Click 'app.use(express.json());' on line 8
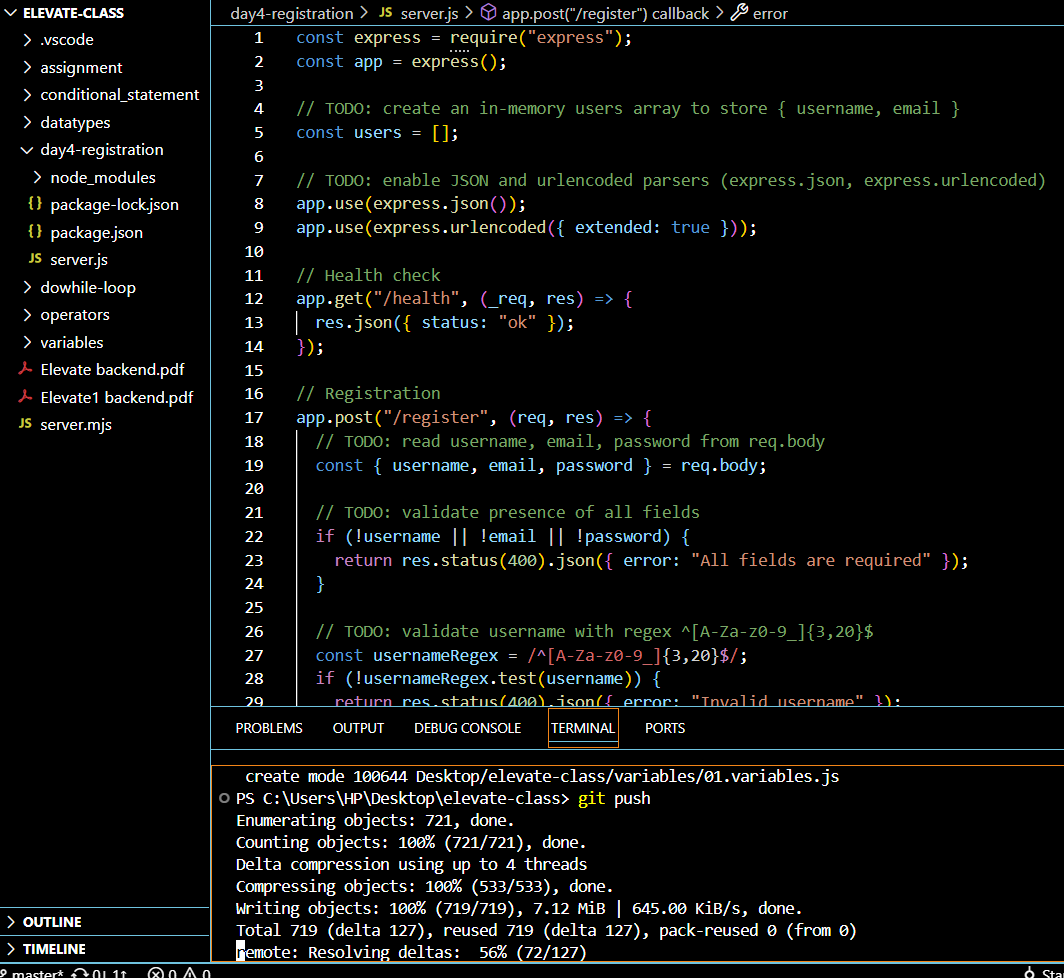This screenshot has width=1064, height=978. pyautogui.click(x=411, y=204)
